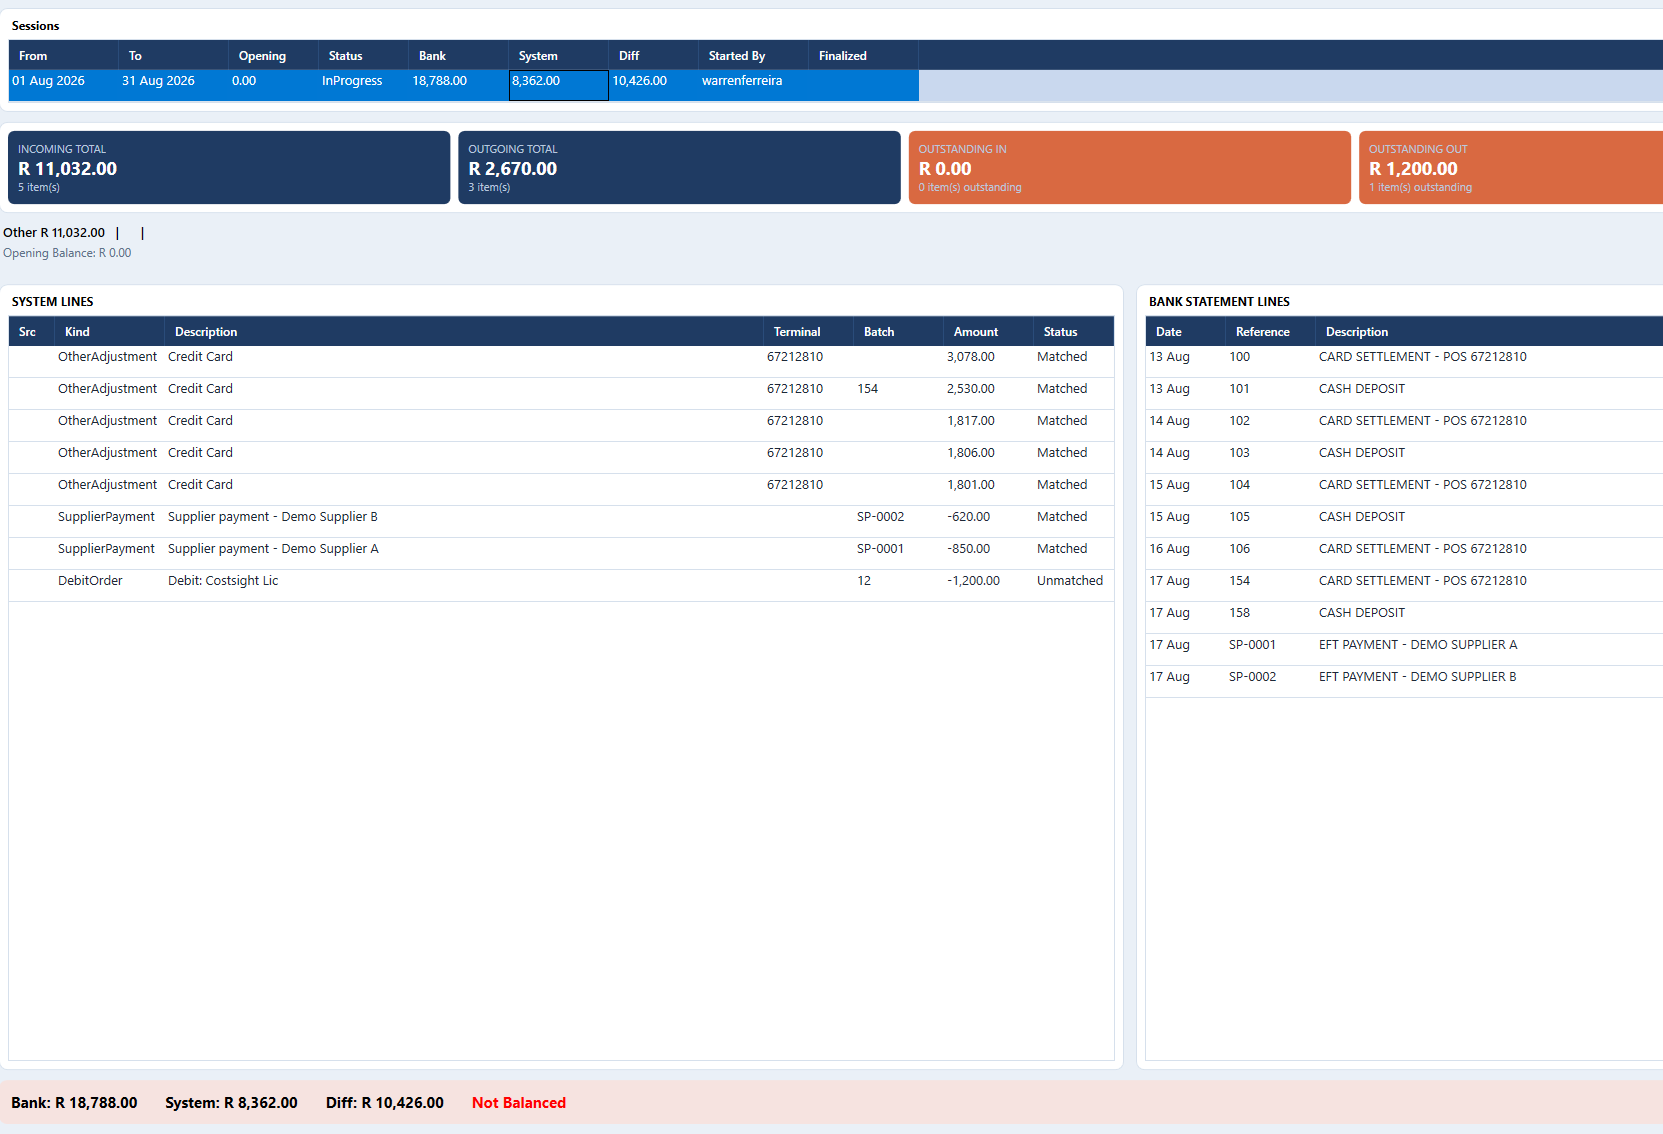
Task: Select the Credit Card line for 3,078.00
Action: [x=561, y=362]
